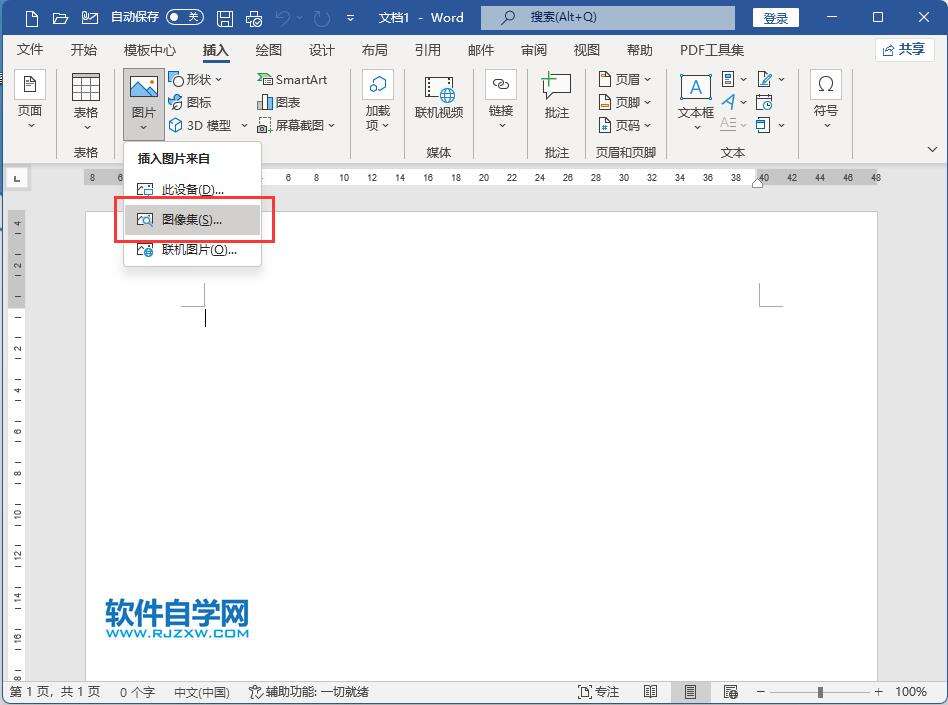
Task: Click the 共享 share button
Action: coord(903,50)
